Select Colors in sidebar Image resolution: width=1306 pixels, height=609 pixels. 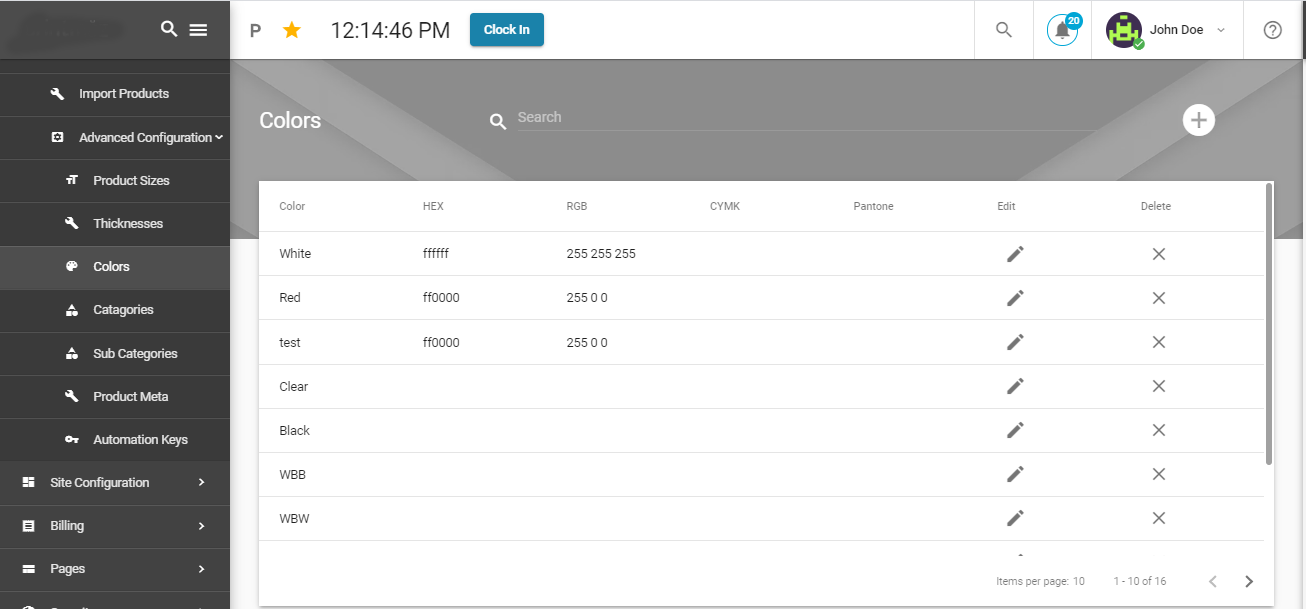[115, 267]
